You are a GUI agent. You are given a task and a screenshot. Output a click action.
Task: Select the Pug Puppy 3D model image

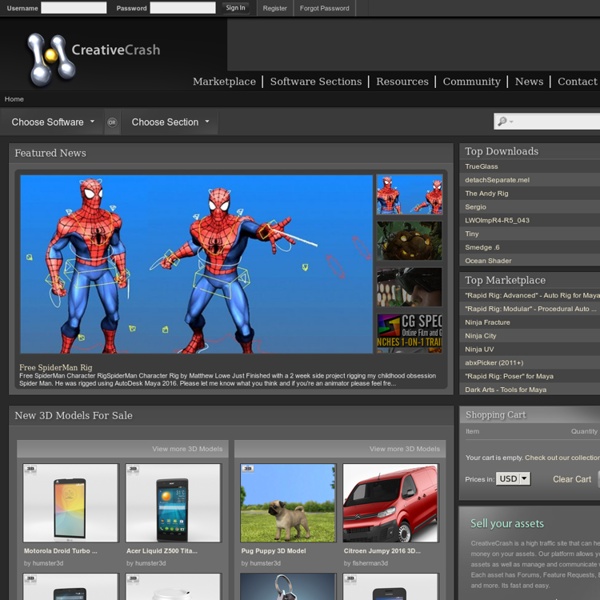tap(288, 503)
